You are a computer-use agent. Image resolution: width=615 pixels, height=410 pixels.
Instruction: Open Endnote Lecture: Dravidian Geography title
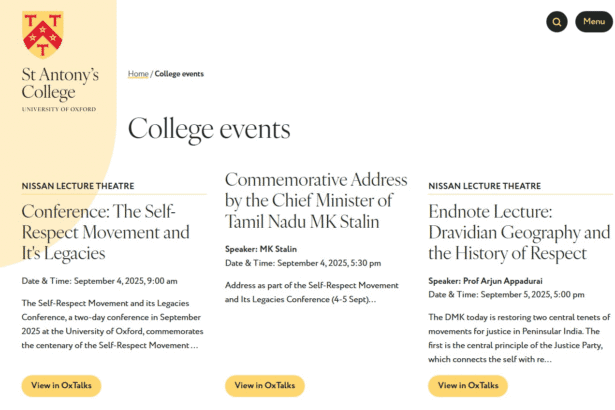pos(519,232)
